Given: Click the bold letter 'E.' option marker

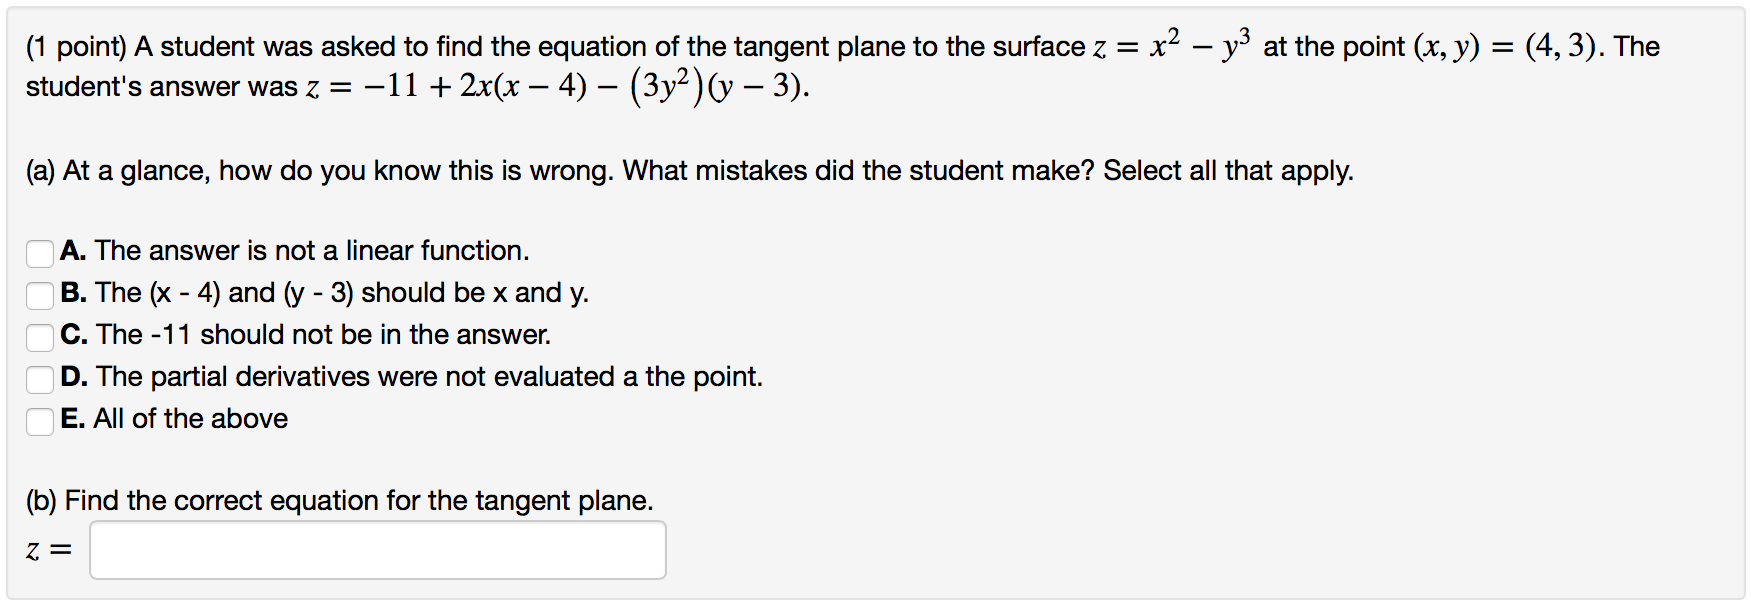Looking at the screenshot, I should [72, 419].
